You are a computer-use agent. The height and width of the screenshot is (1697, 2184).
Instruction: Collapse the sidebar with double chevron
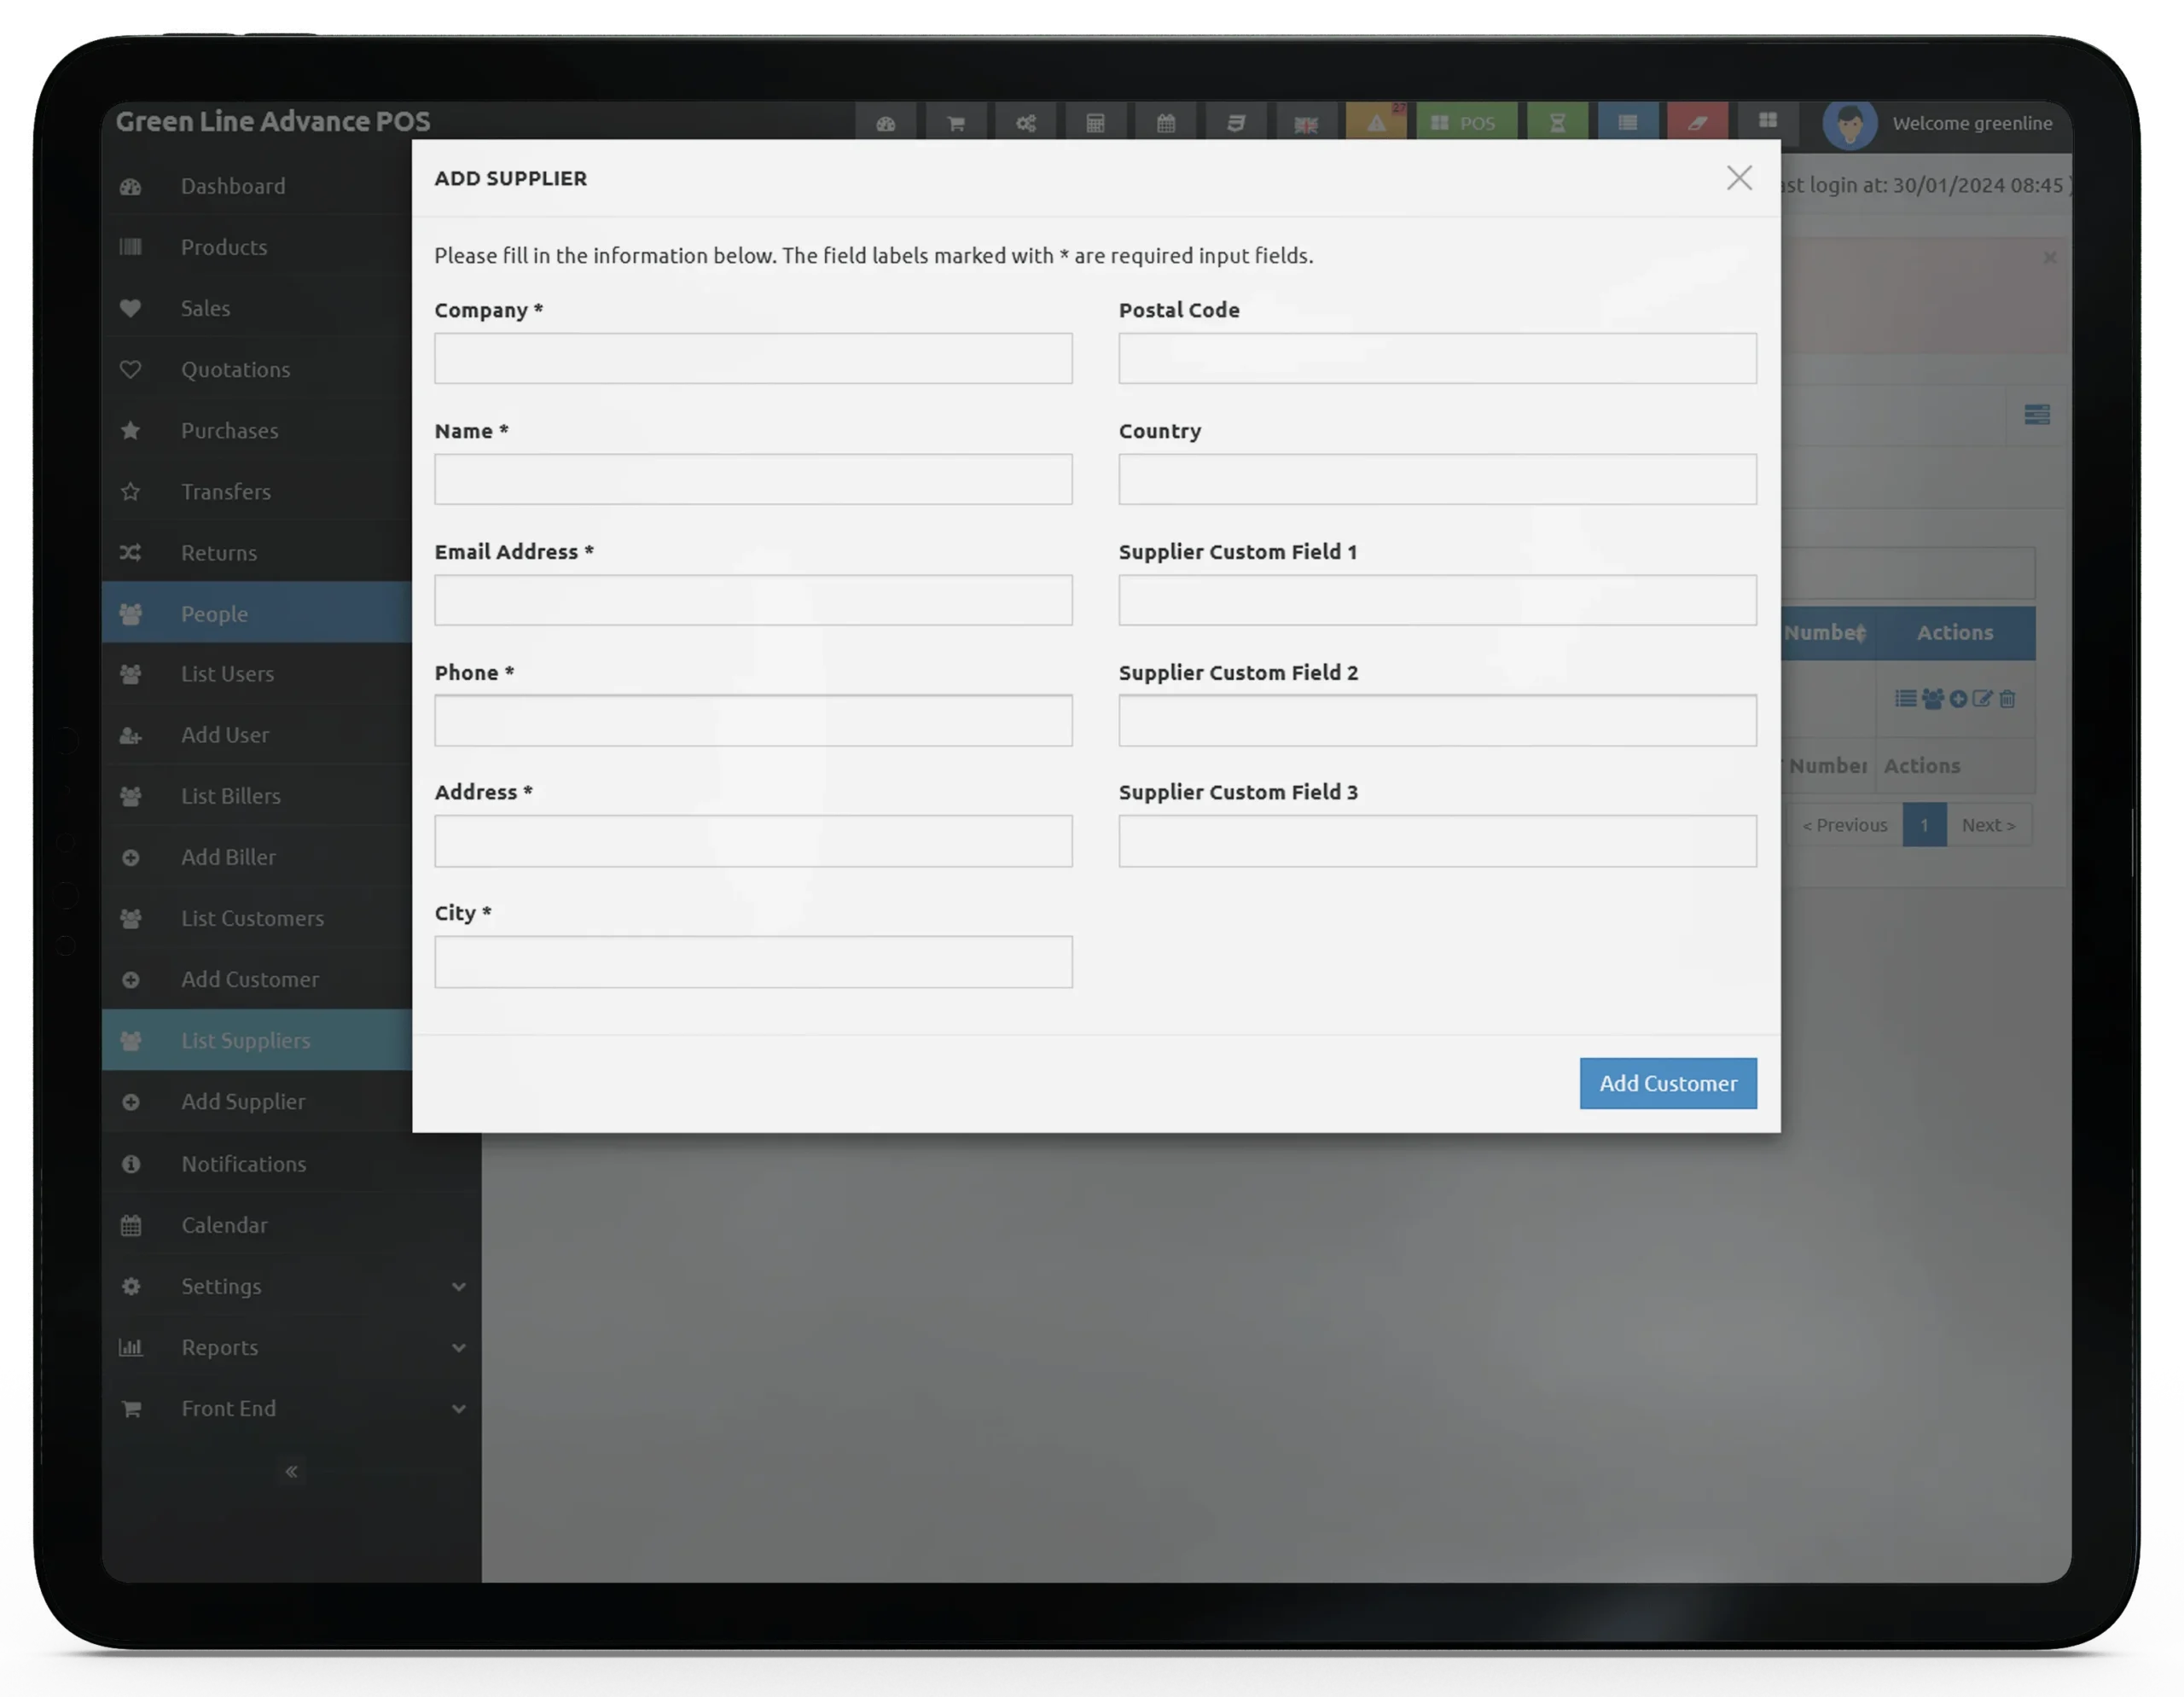coord(291,1471)
